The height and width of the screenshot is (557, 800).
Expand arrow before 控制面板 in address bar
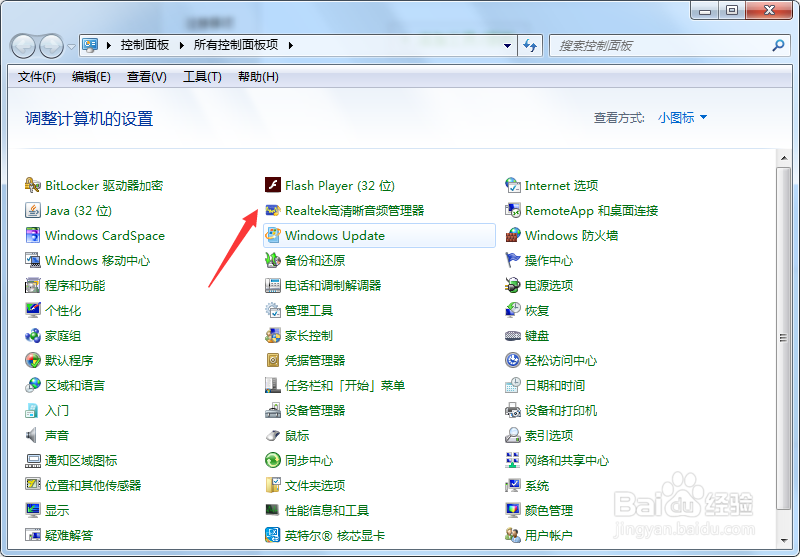[x=109, y=45]
